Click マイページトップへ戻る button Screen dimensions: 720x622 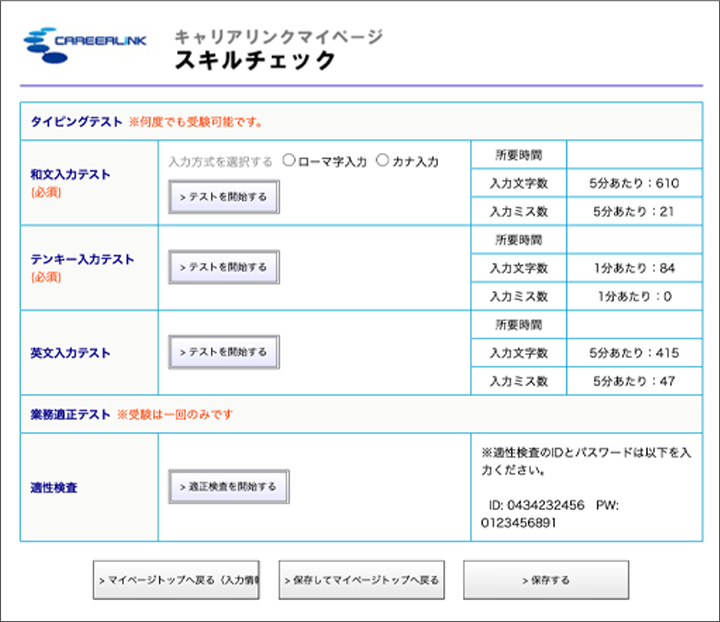click(x=176, y=580)
